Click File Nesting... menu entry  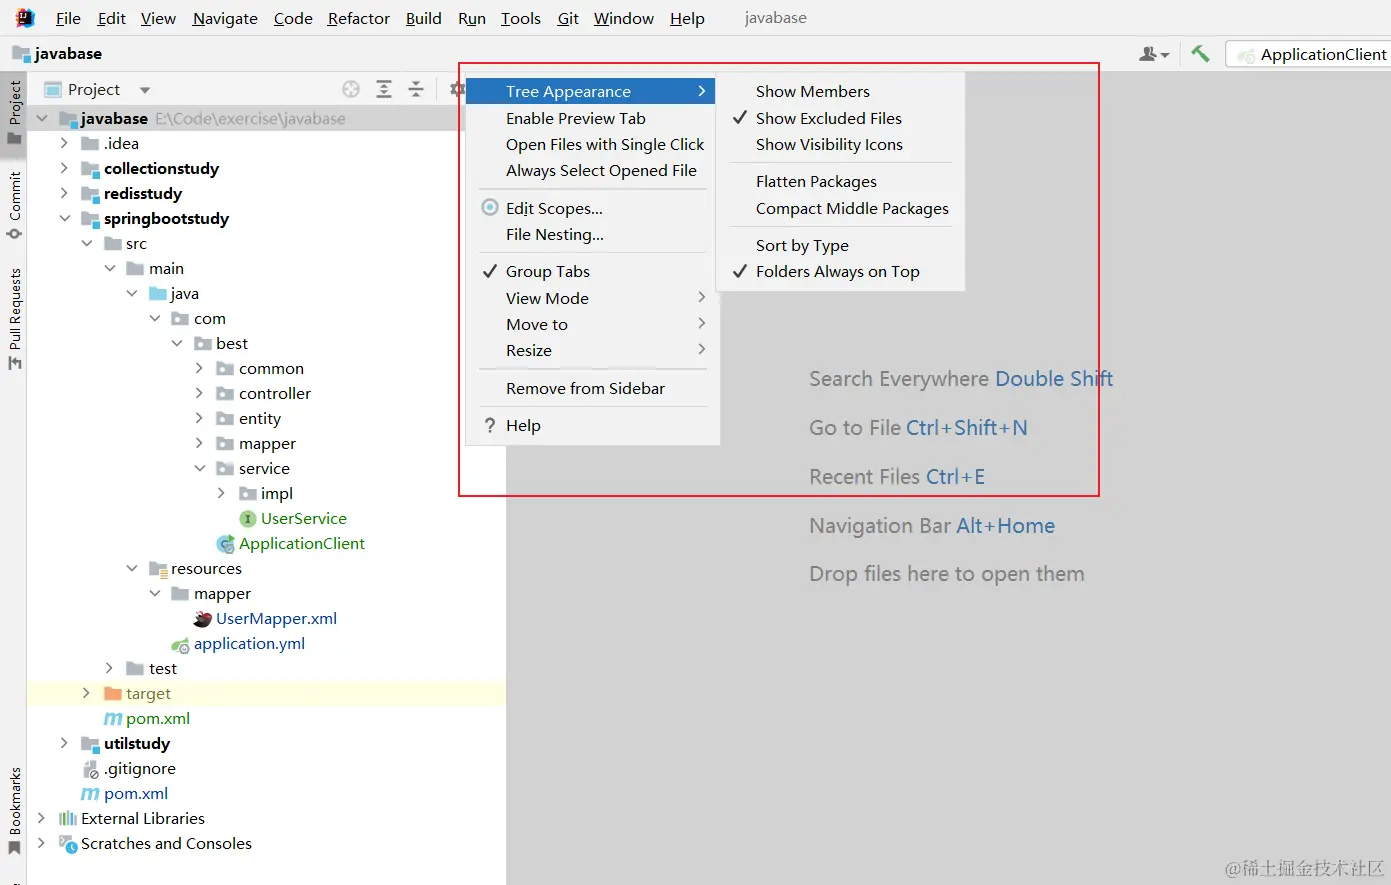coord(593,234)
